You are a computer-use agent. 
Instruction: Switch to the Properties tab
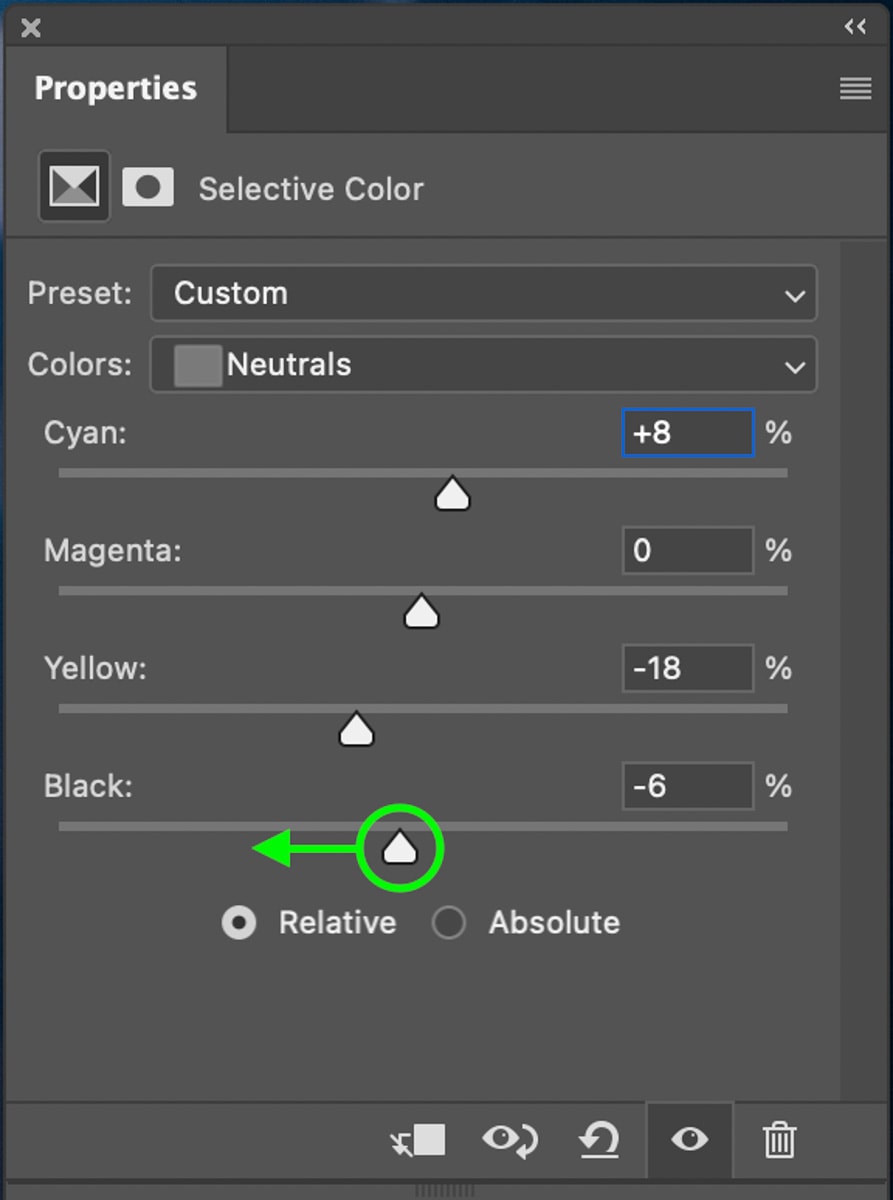[115, 88]
